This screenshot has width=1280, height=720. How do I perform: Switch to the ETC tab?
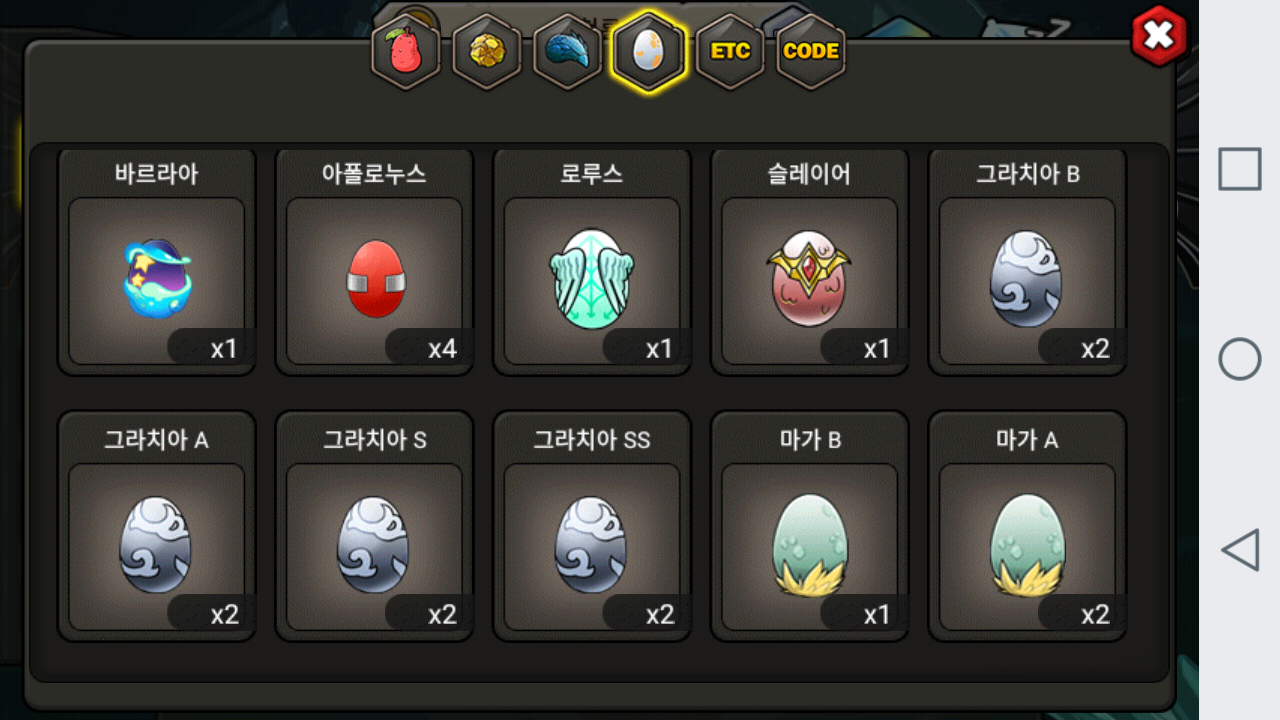tap(730, 51)
